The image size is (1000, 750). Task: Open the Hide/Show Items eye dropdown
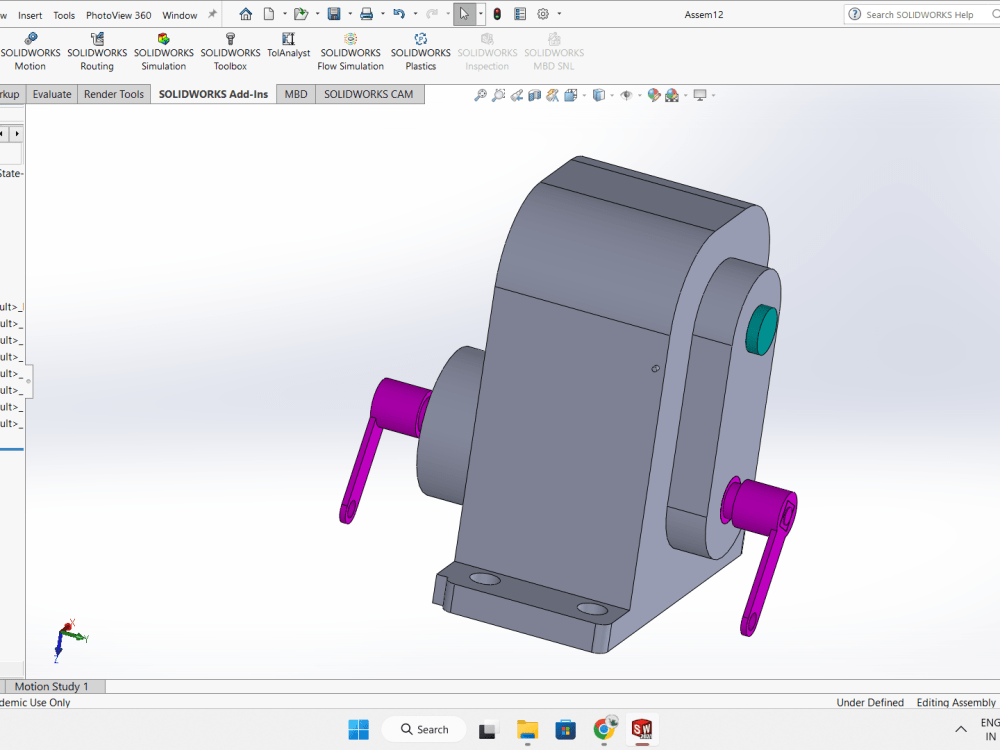[x=639, y=94]
